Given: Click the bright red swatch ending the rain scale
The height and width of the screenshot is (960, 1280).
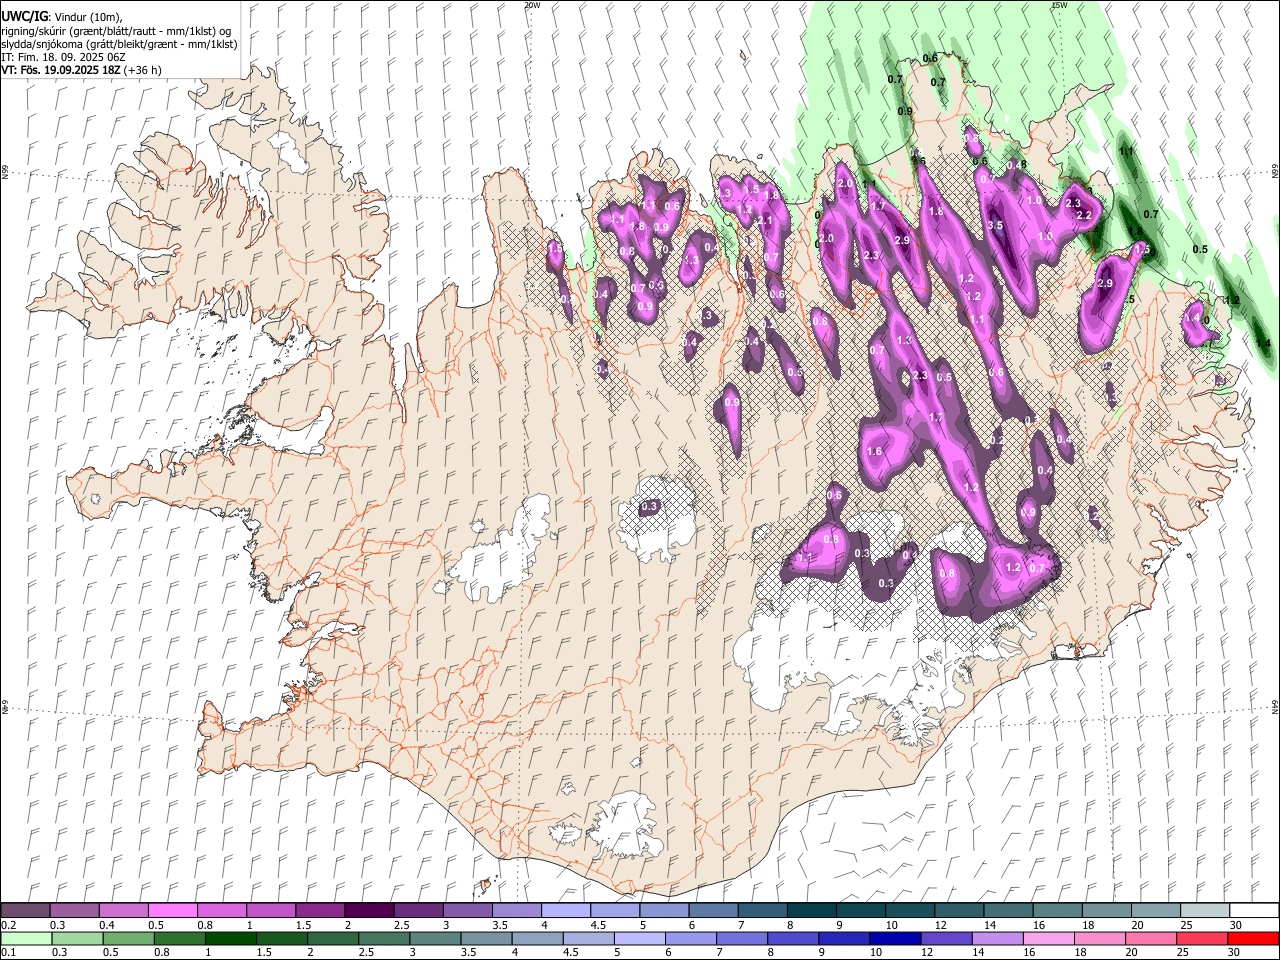Looking at the screenshot, I should pyautogui.click(x=1253, y=939).
